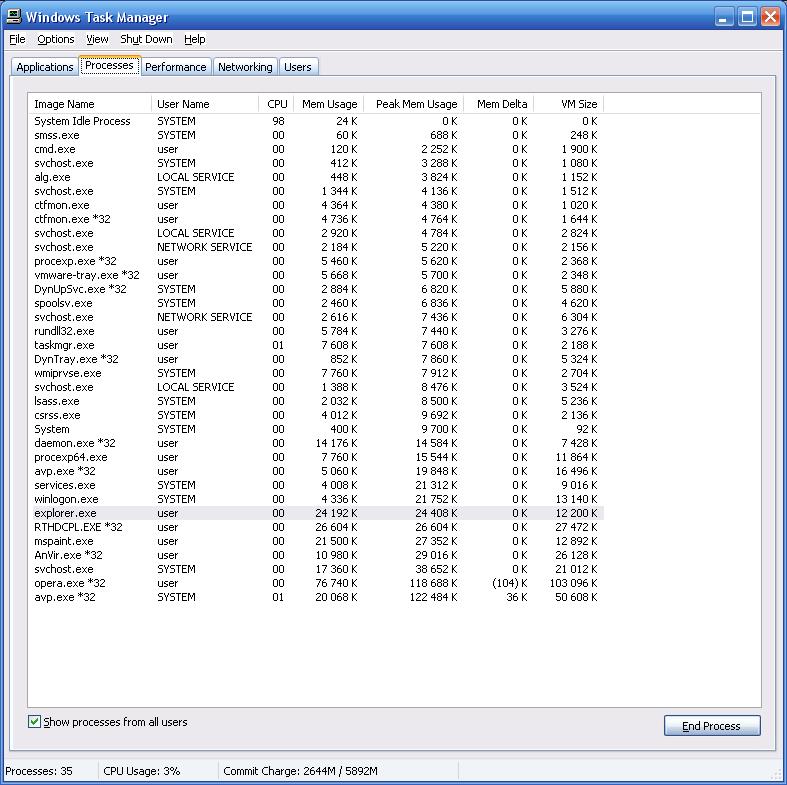This screenshot has width=787, height=785.
Task: Select the lsass.exe process
Action: click(x=316, y=401)
